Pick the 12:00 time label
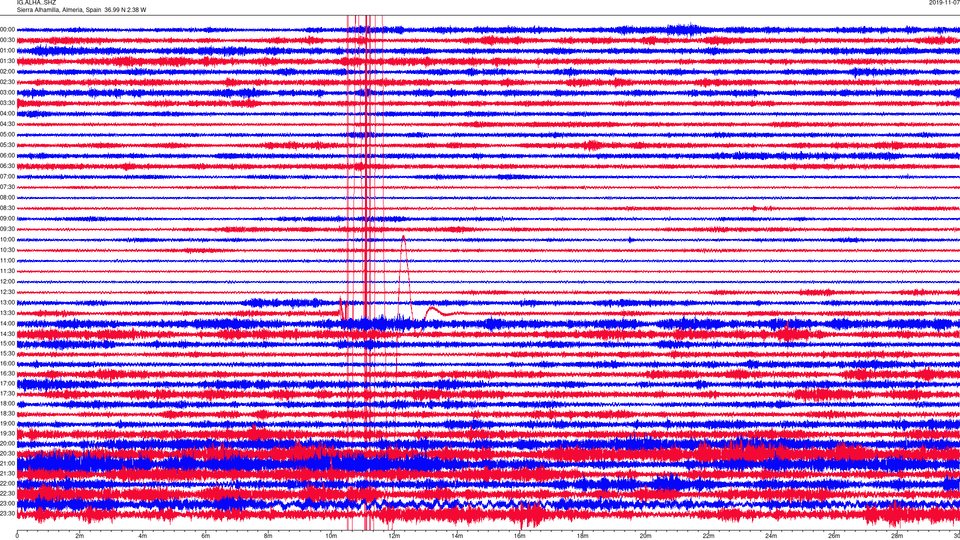Image resolution: width=960 pixels, height=540 pixels. 7,282
